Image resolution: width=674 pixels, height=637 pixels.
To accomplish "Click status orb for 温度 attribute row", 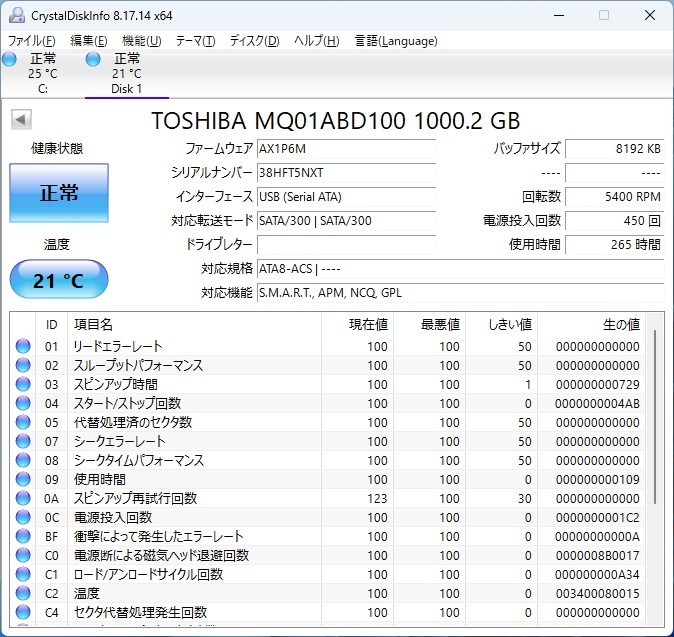I will tap(23, 593).
